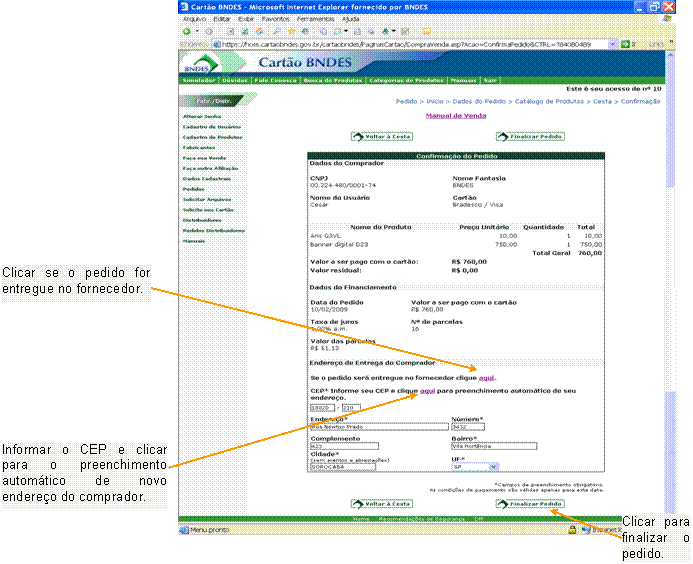This screenshot has height=564, width=693.
Task: Open the Back button history dropdown arrow
Action: [x=197, y=31]
